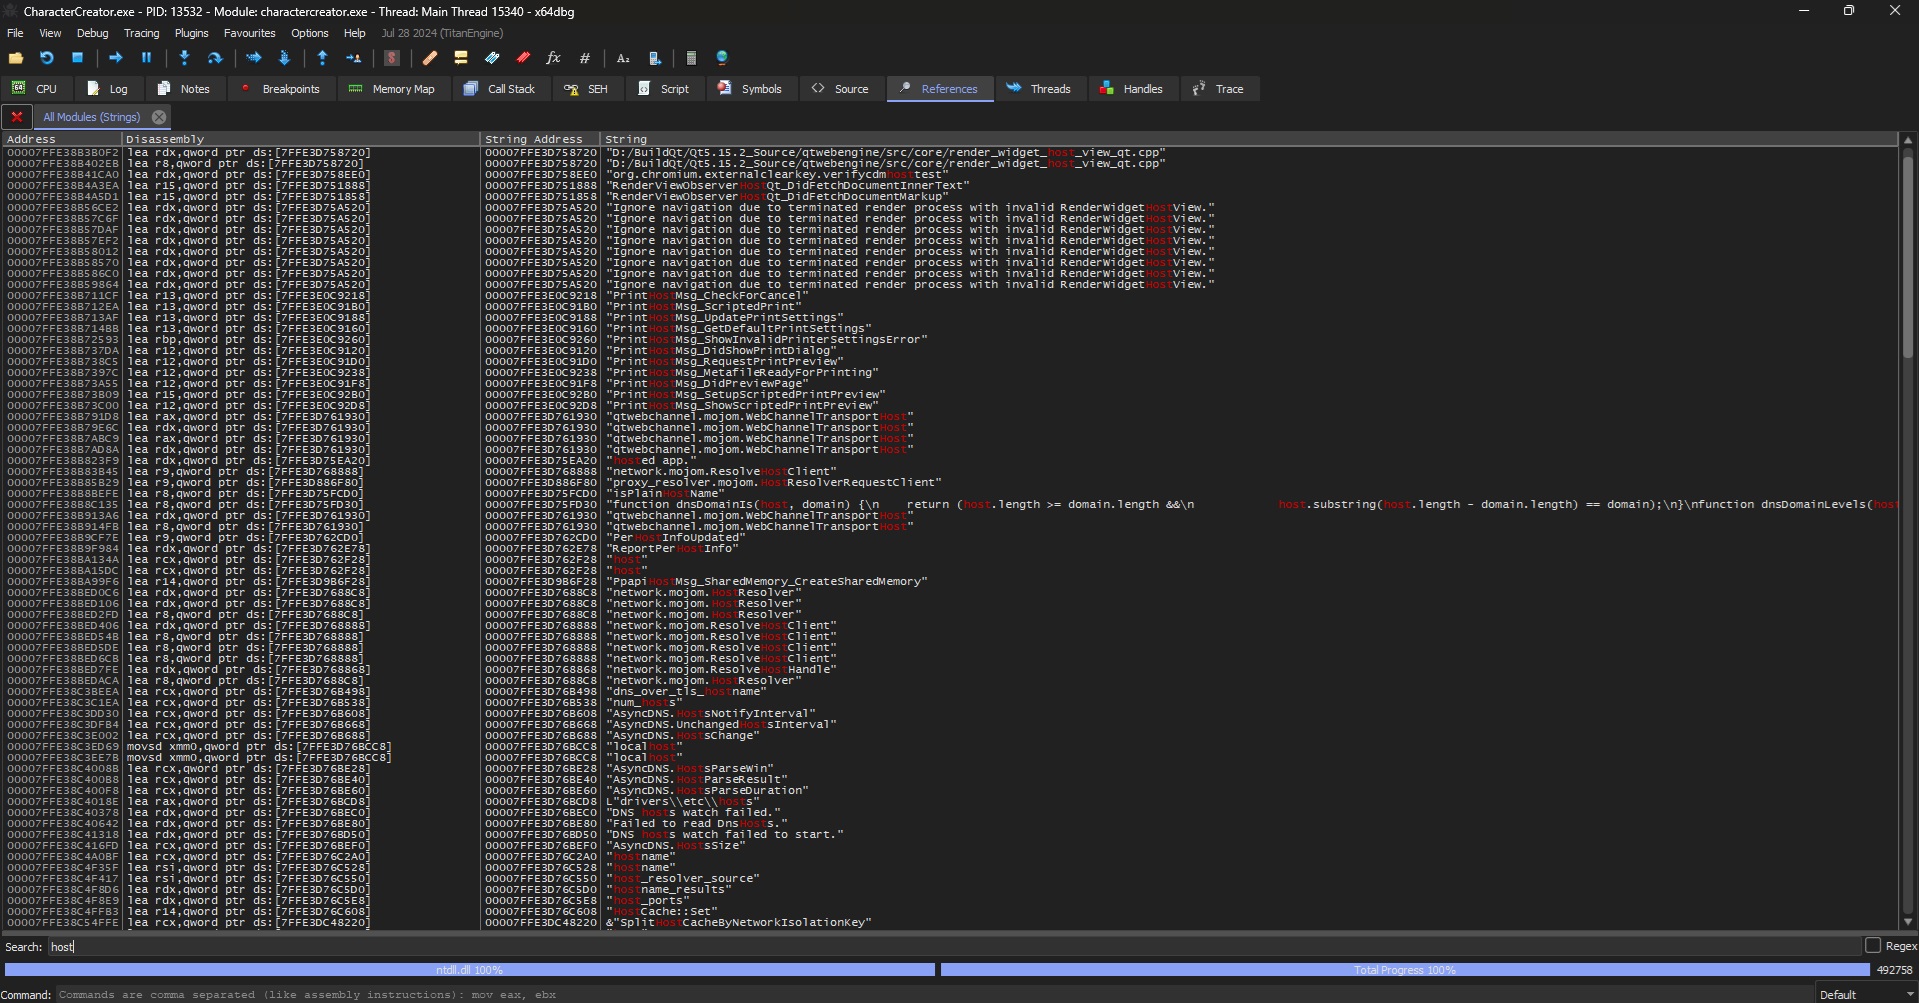Change the font using the Az toolbar icon

tap(623, 58)
